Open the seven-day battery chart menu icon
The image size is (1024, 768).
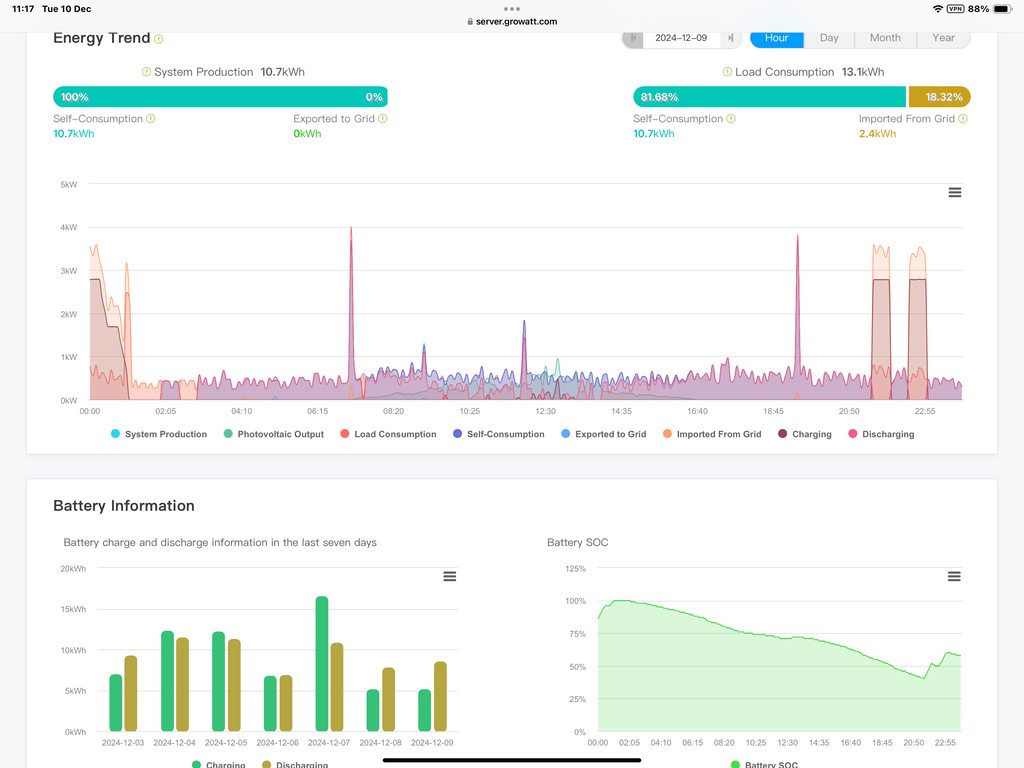click(449, 576)
